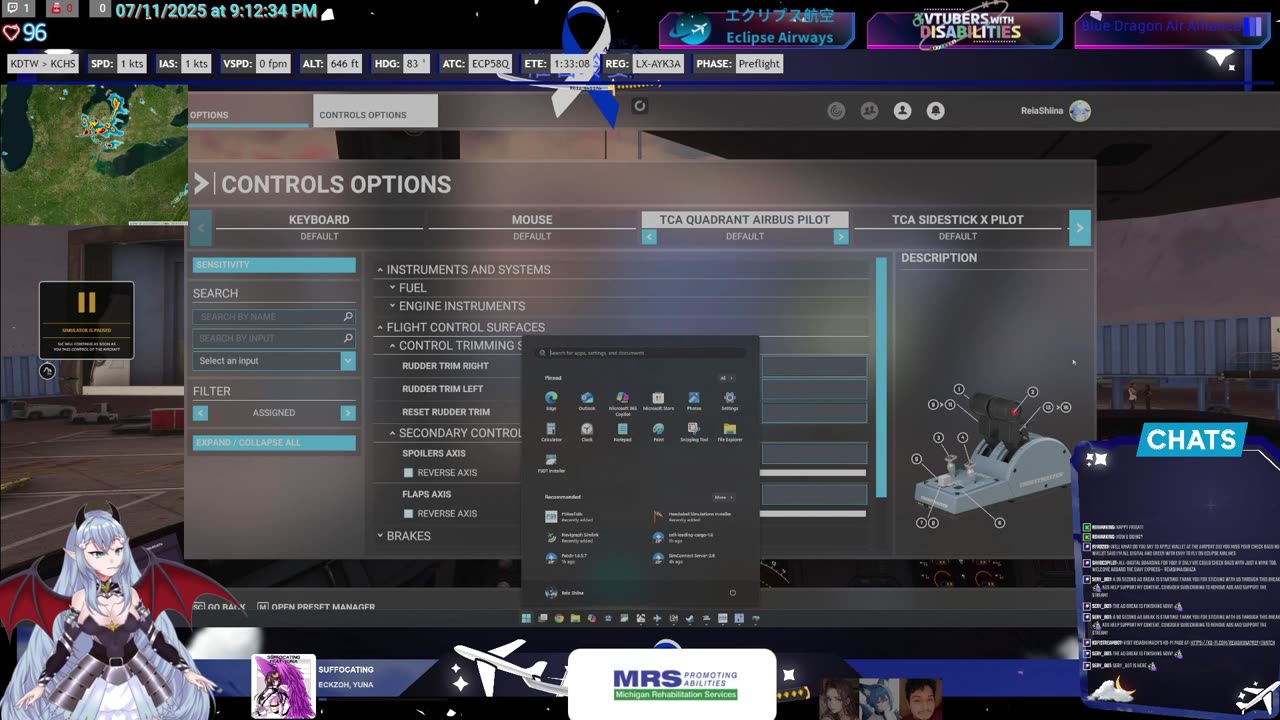Click the search-by-name magnifier icon

[x=348, y=316]
